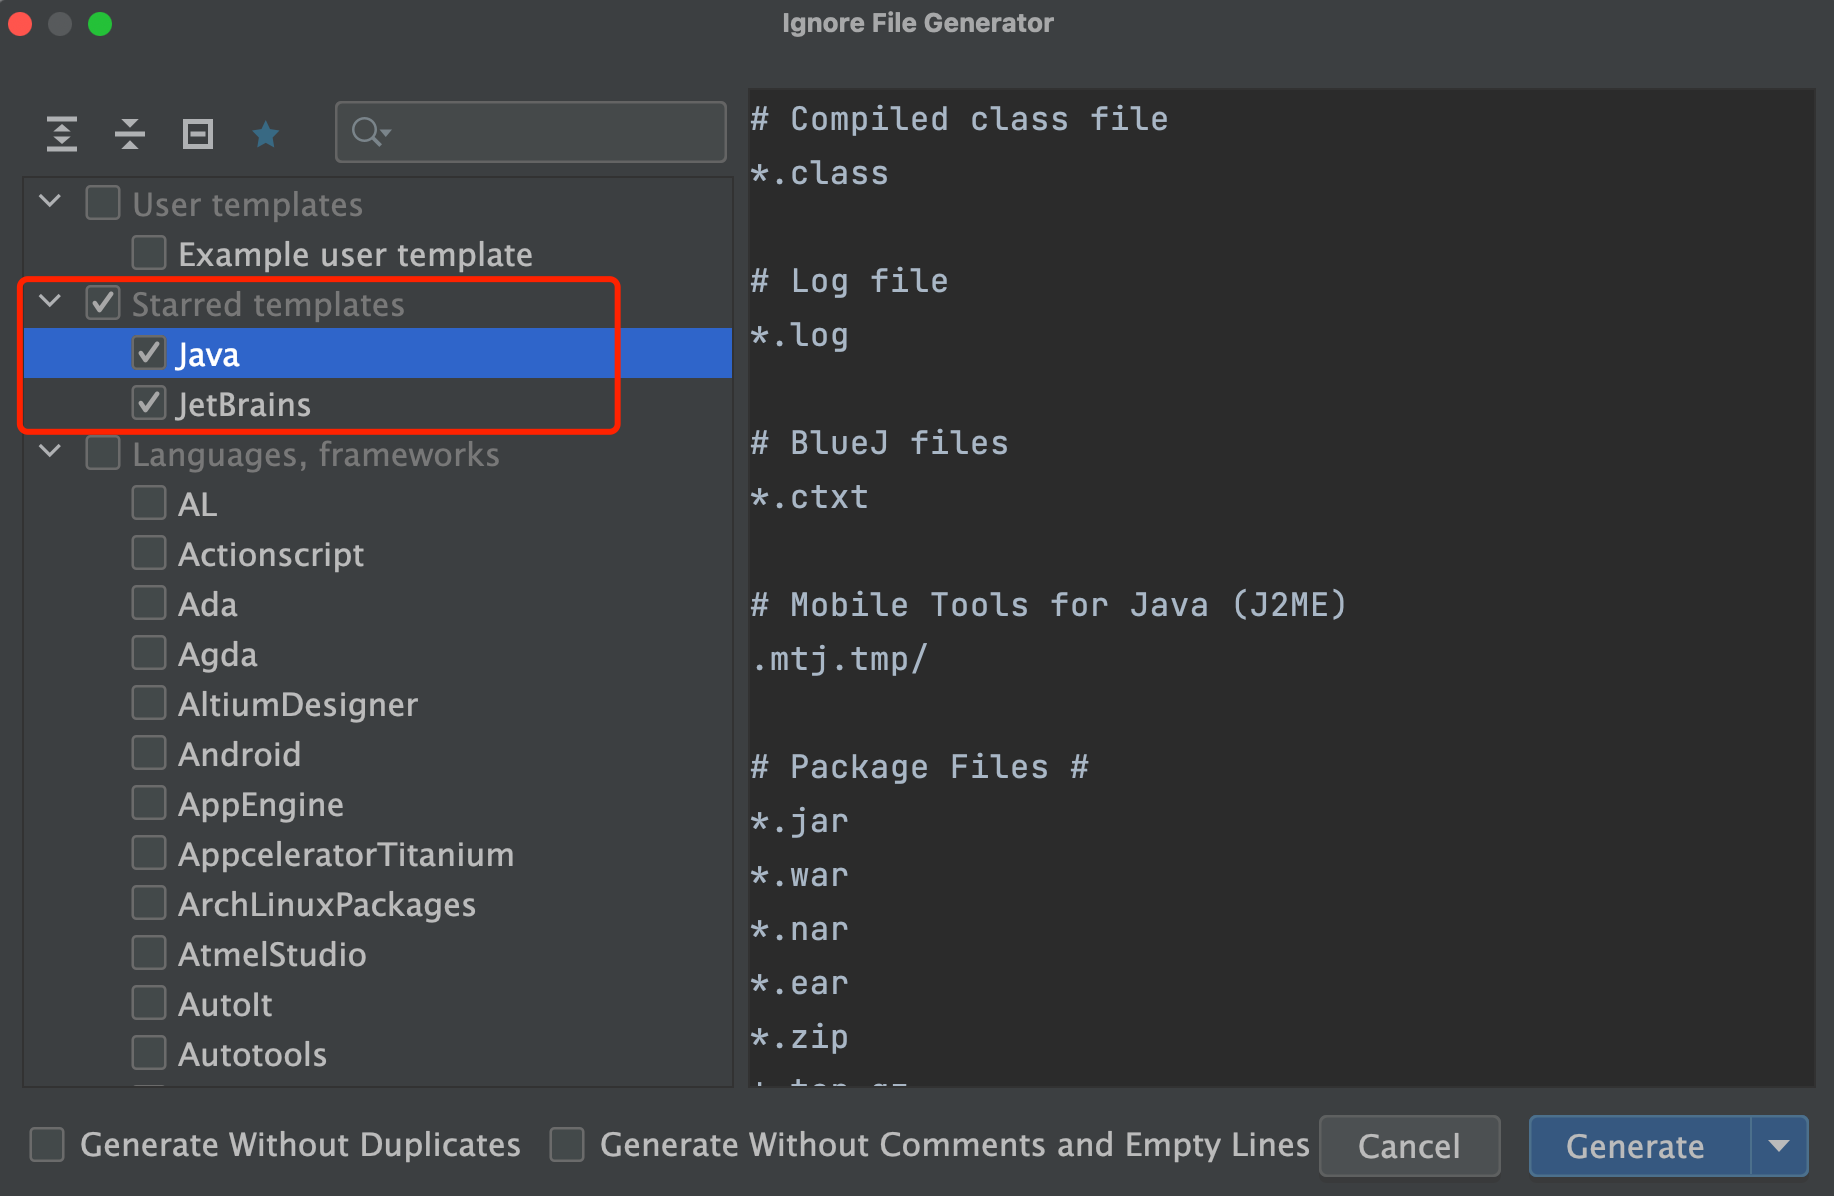The width and height of the screenshot is (1834, 1196).
Task: Collapse the Languages, frameworks group
Action: coord(50,453)
